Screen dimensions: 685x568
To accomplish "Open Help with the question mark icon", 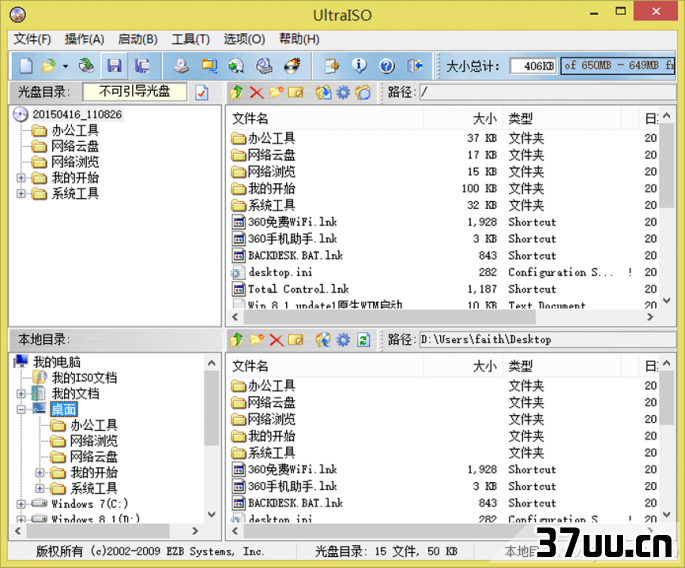I will click(x=387, y=66).
